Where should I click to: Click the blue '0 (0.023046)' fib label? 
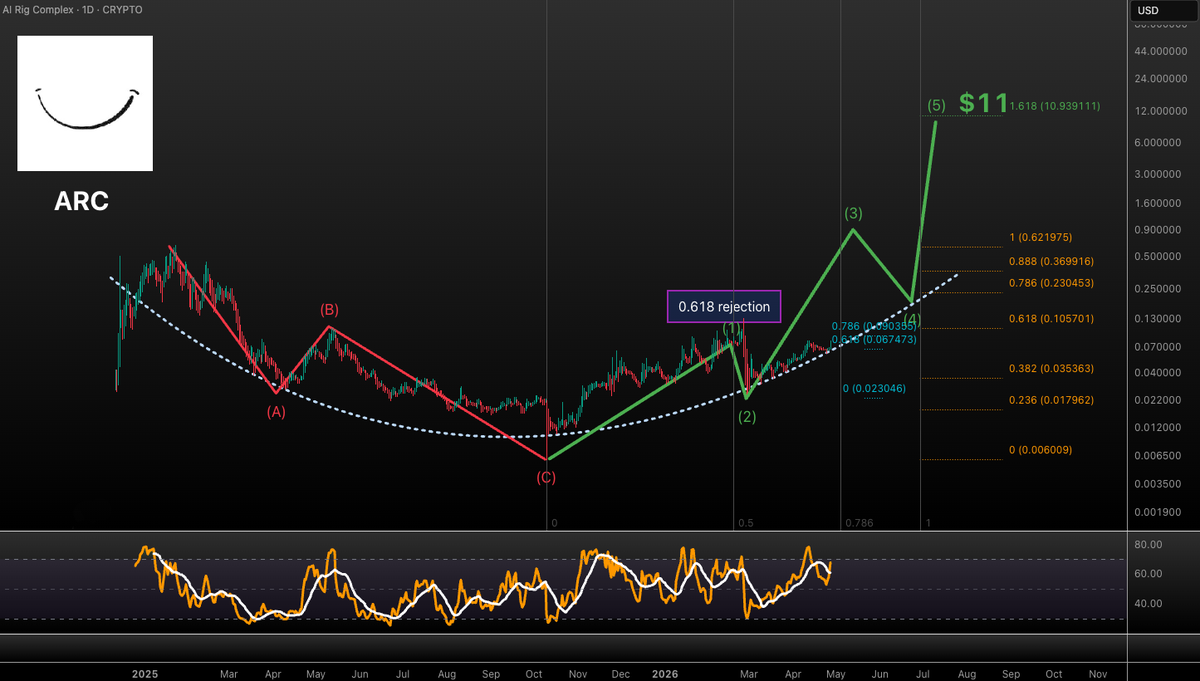[875, 388]
